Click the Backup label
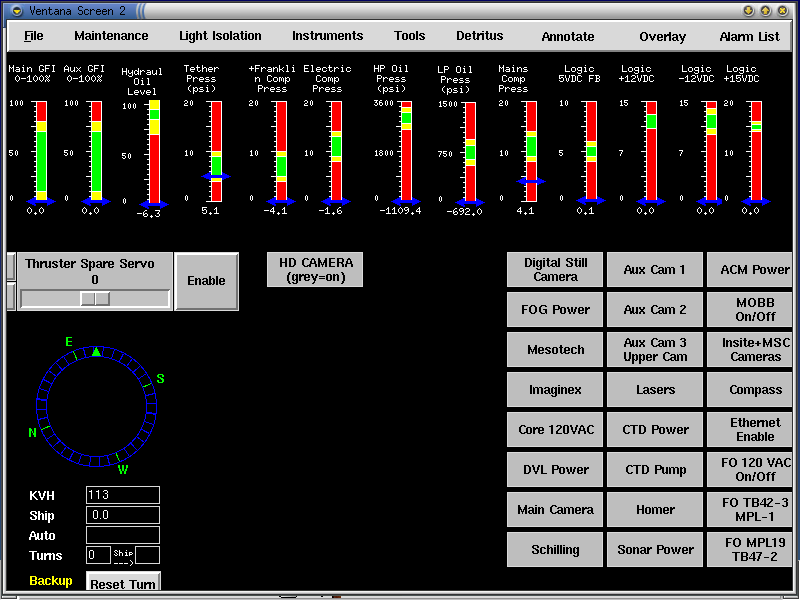Viewport: 800px width, 600px height. coord(51,581)
